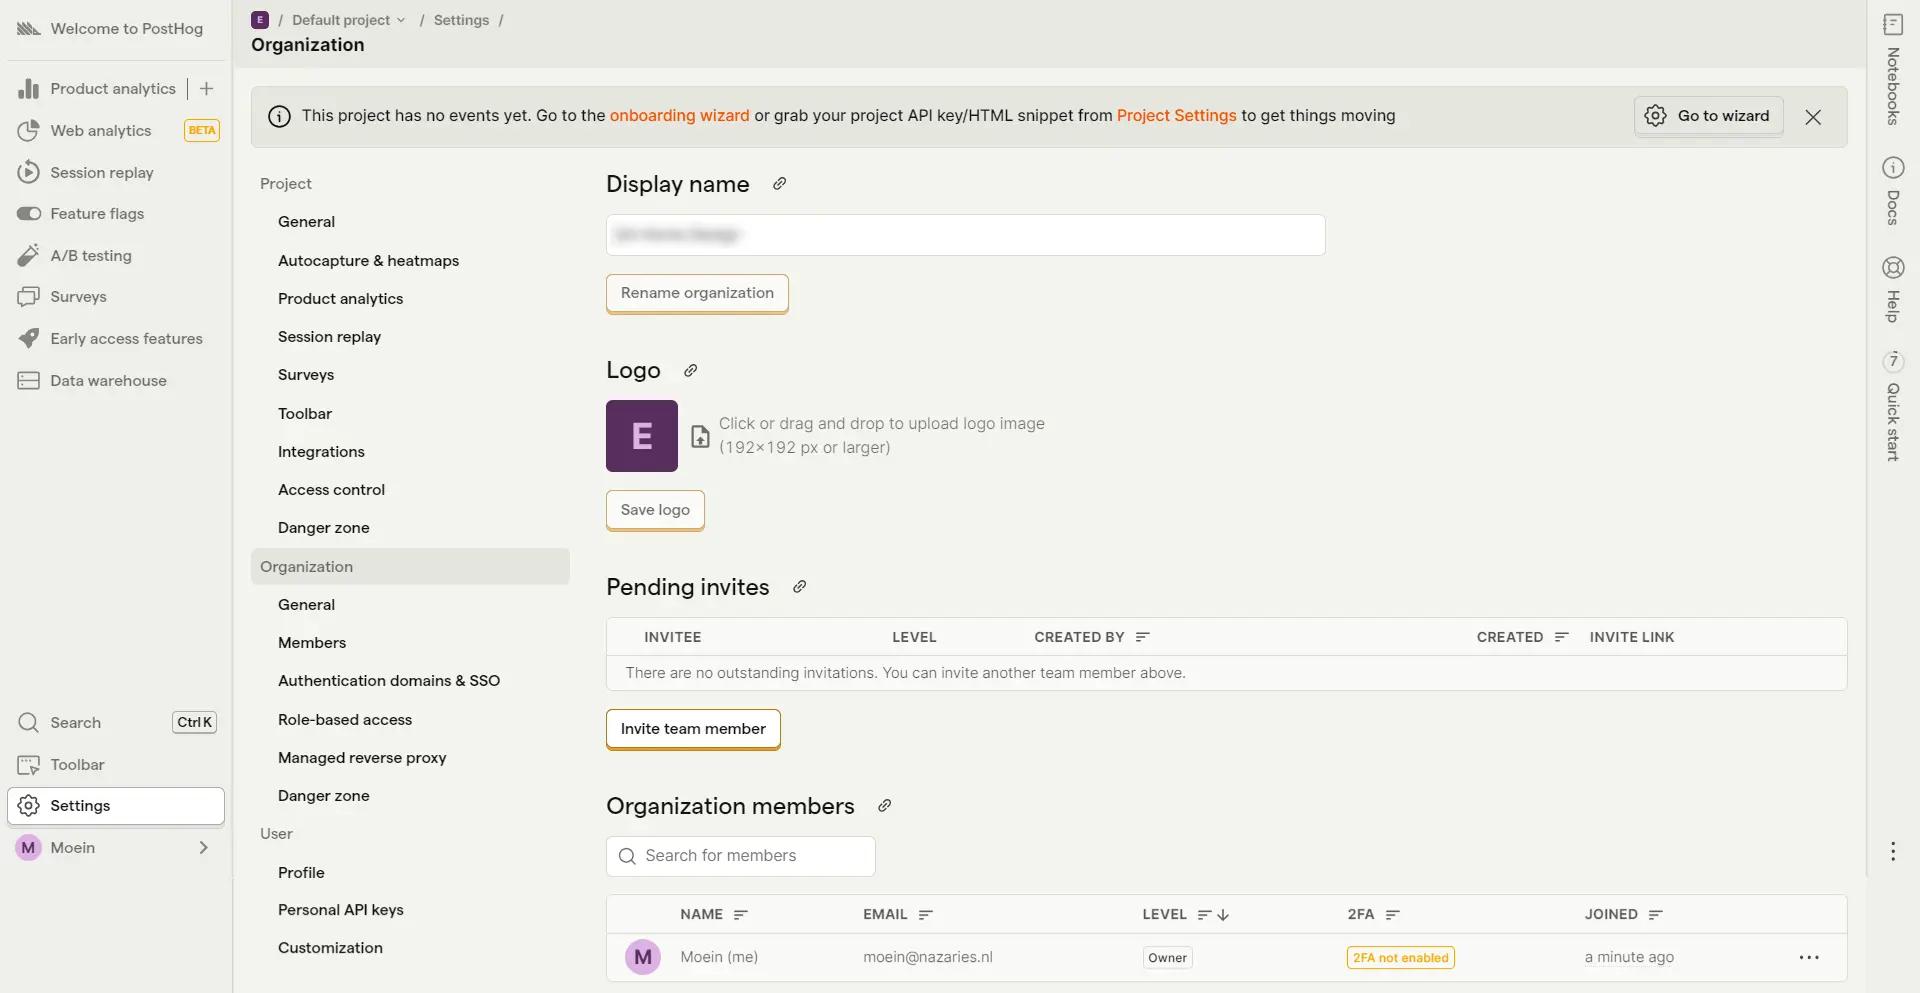Click the plus icon beside Product analytics
The width and height of the screenshot is (1920, 993).
coord(206,89)
